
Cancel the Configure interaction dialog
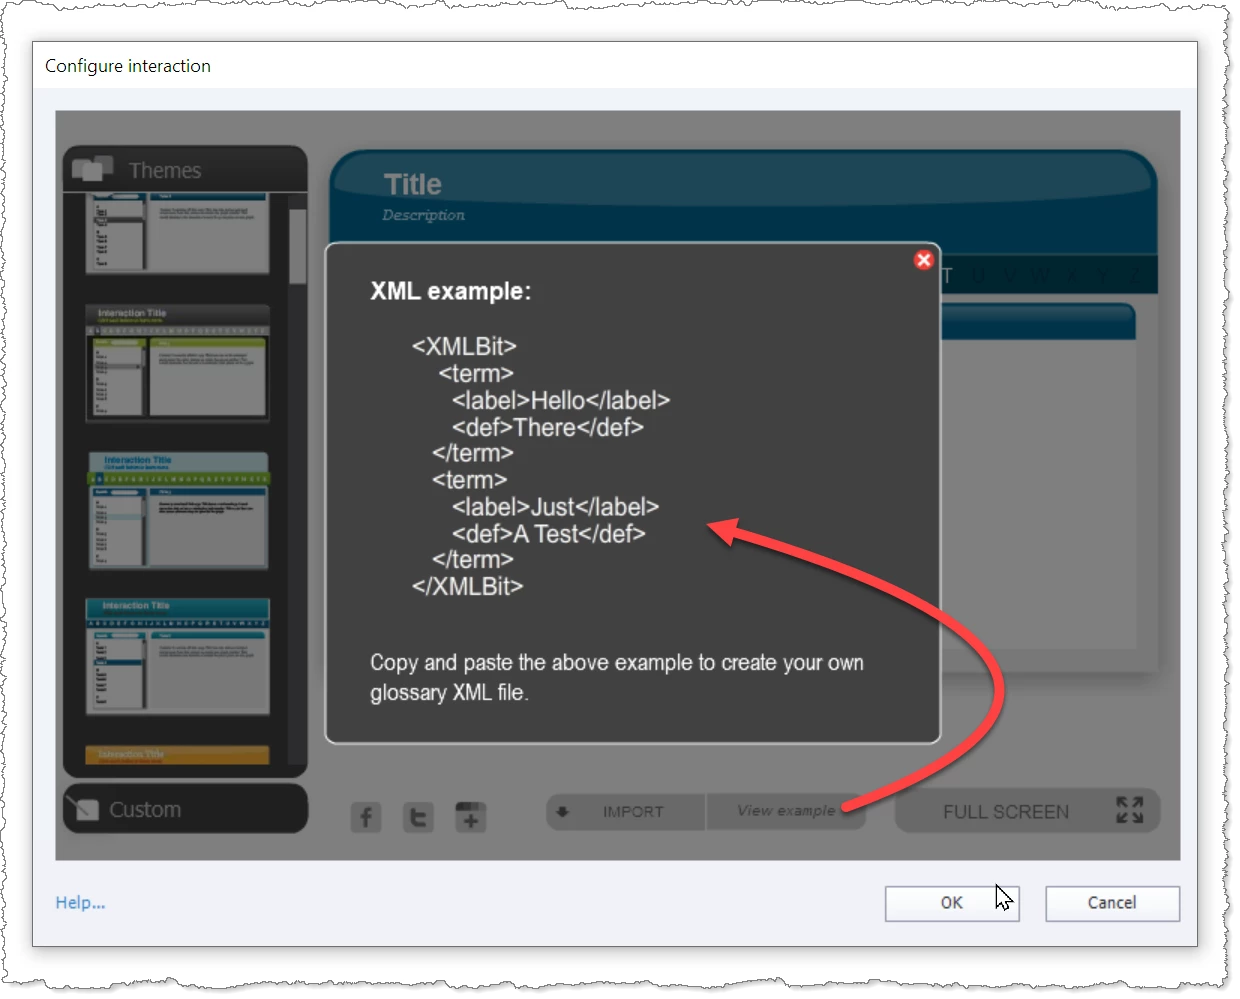[1112, 903]
